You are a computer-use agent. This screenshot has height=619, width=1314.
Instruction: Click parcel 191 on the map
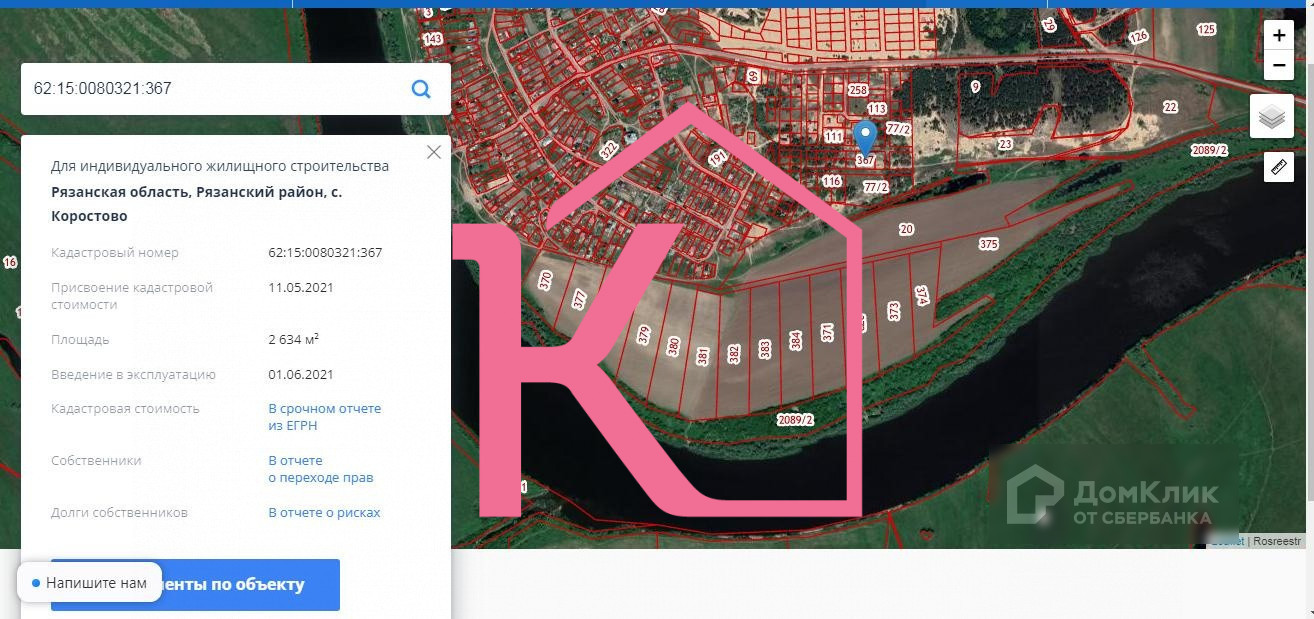(717, 159)
